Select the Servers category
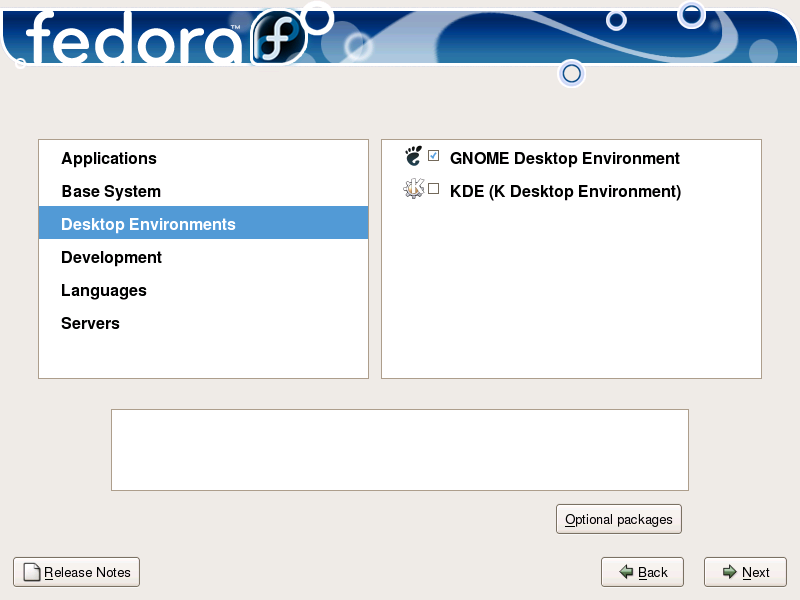Image resolution: width=800 pixels, height=600 pixels. pos(204,323)
